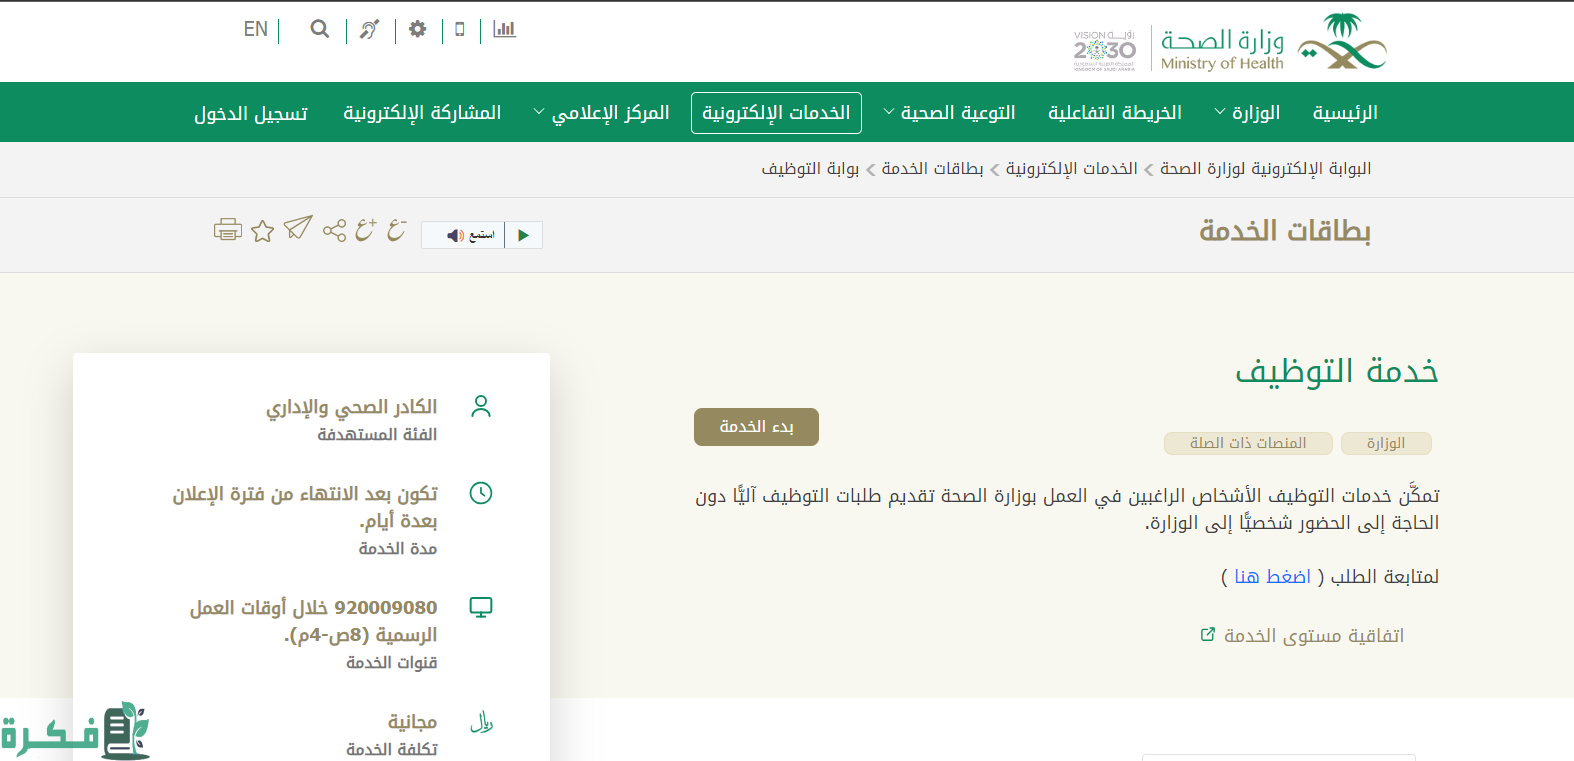This screenshot has height=761, width=1574.
Task: Open تسجيل الدخول login menu item
Action: [x=251, y=114]
